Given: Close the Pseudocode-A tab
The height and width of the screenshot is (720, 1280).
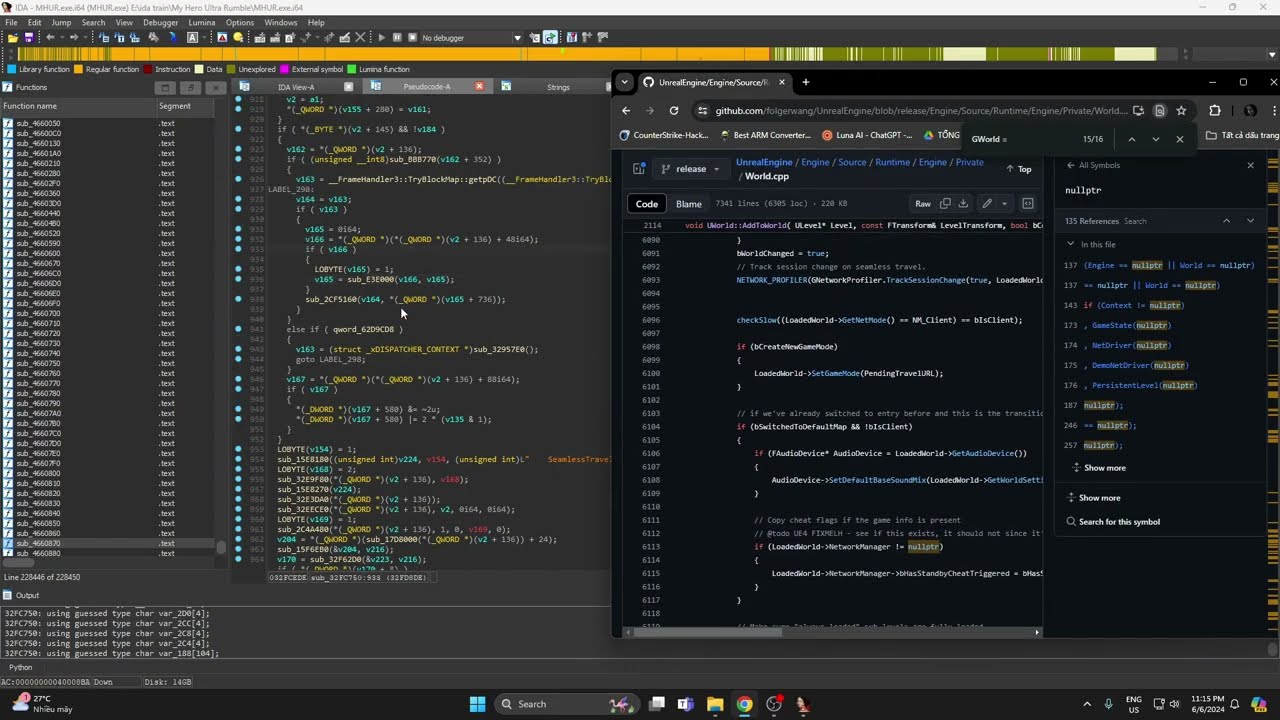Looking at the screenshot, I should (479, 87).
